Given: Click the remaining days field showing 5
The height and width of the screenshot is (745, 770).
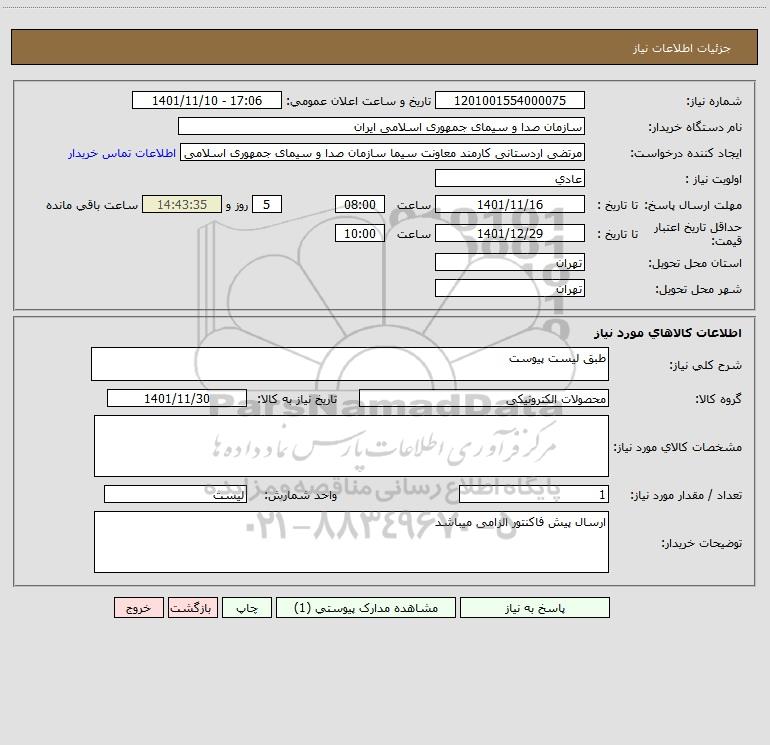Looking at the screenshot, I should pos(267,204).
